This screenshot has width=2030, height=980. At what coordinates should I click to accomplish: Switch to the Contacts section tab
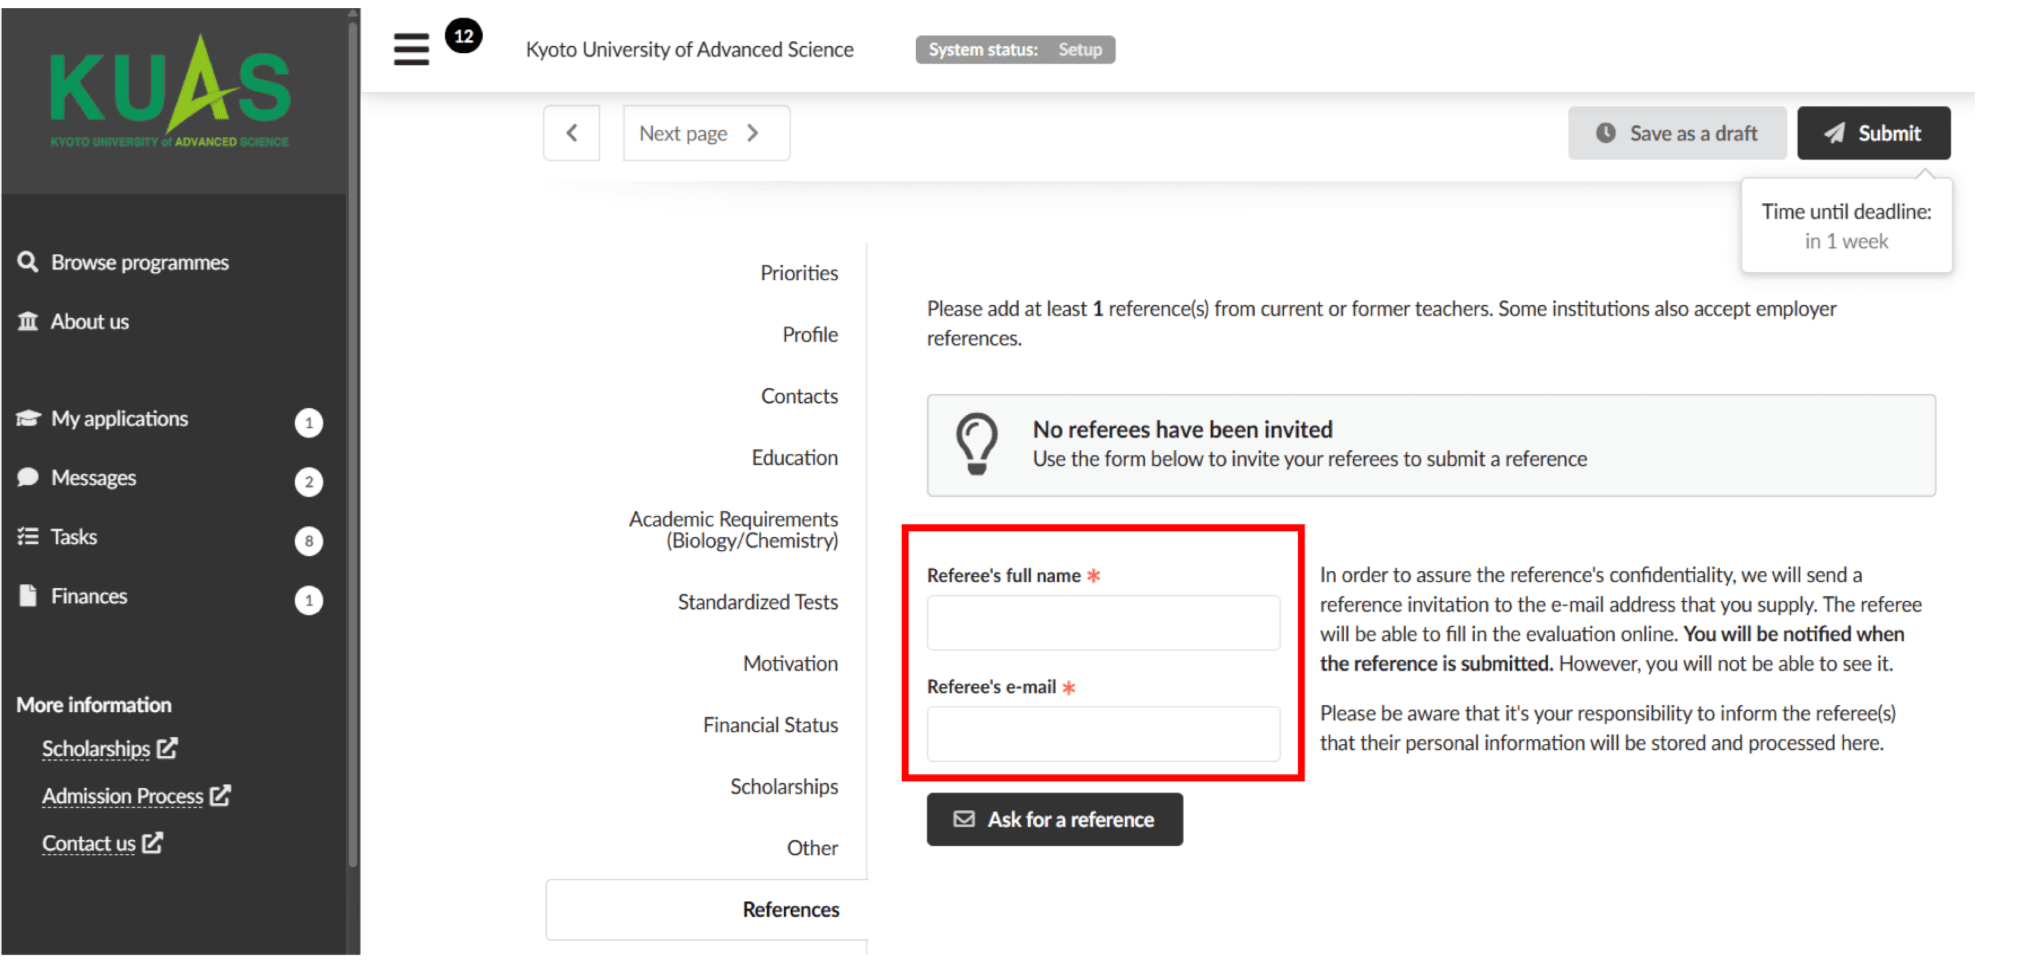[x=799, y=396]
